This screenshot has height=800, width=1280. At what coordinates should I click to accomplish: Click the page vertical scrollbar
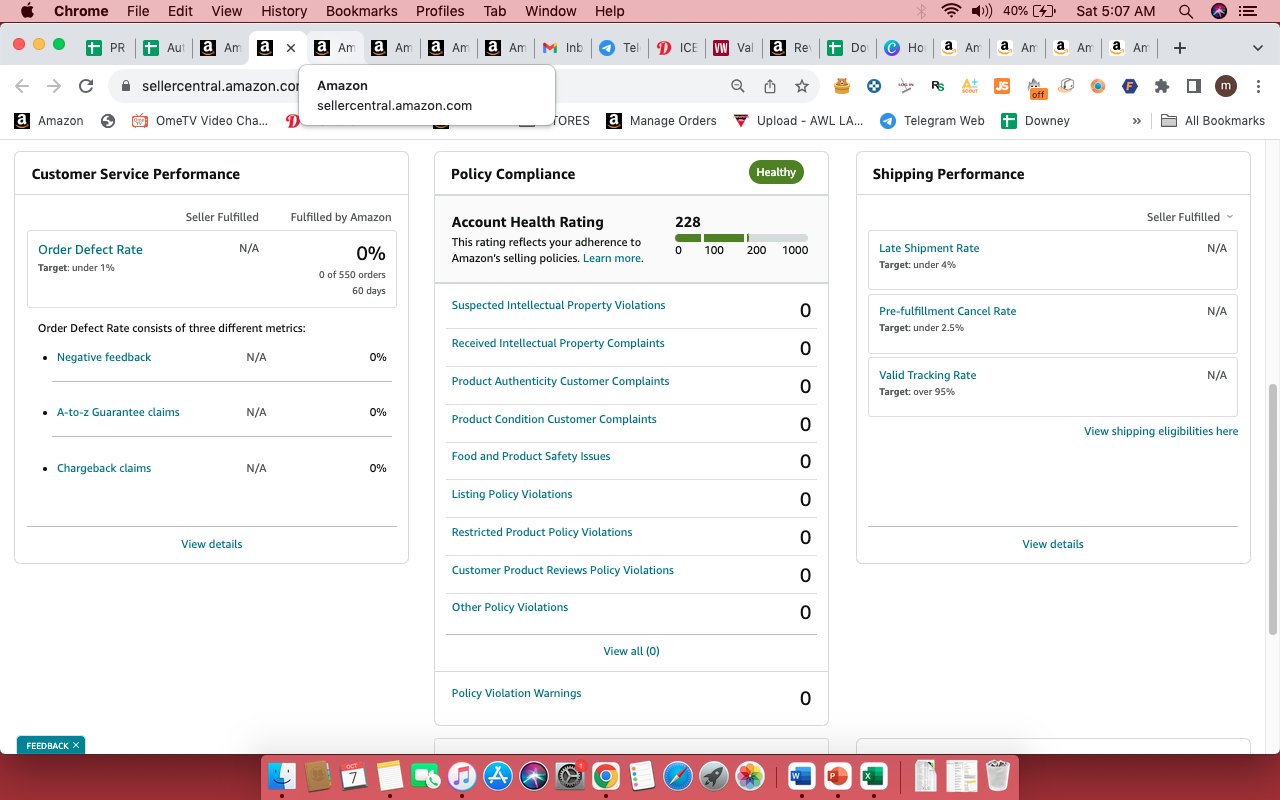(1272, 510)
